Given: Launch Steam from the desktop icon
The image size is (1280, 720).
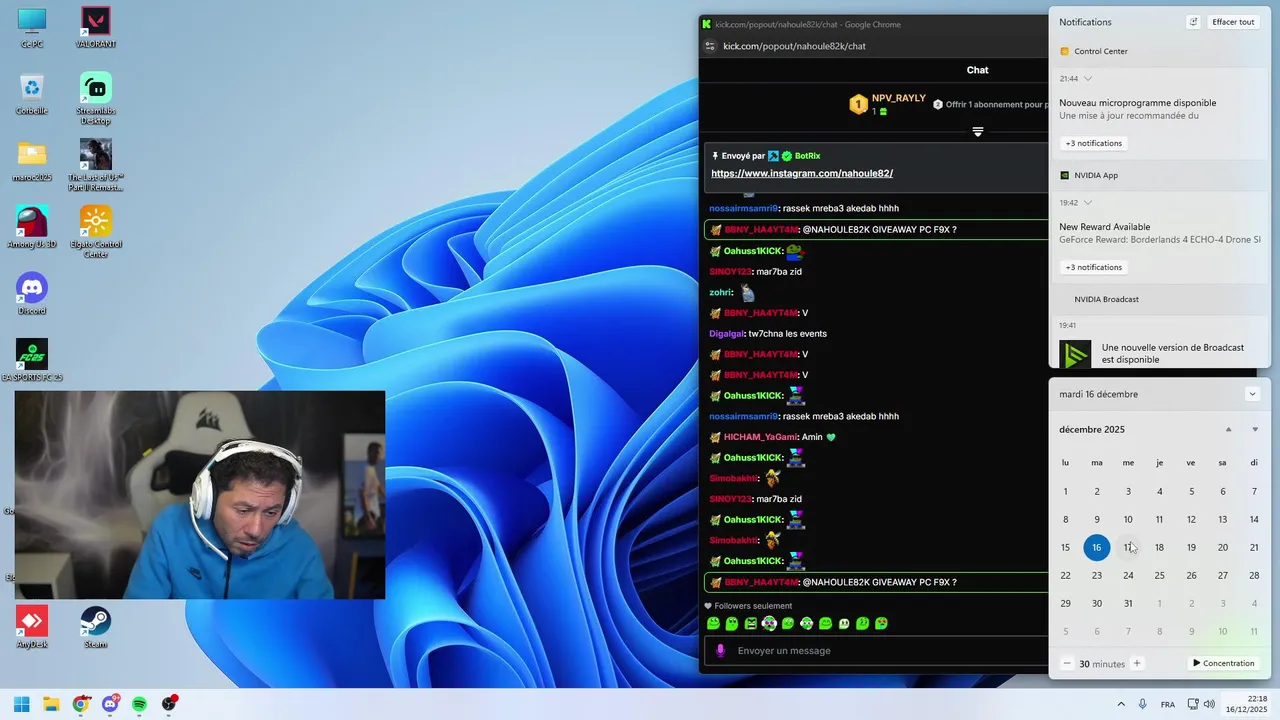Looking at the screenshot, I should tap(96, 627).
